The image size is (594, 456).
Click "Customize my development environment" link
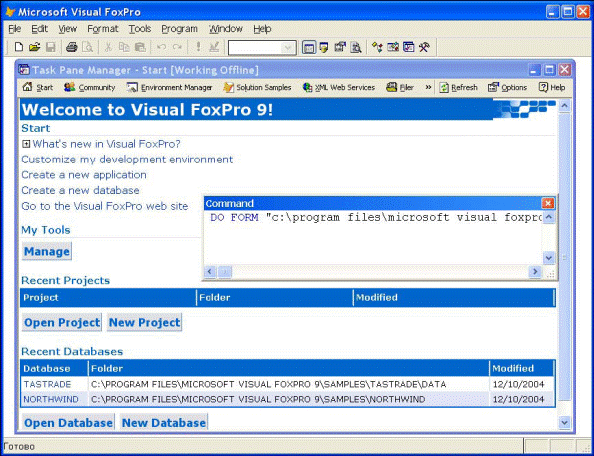coord(127,159)
